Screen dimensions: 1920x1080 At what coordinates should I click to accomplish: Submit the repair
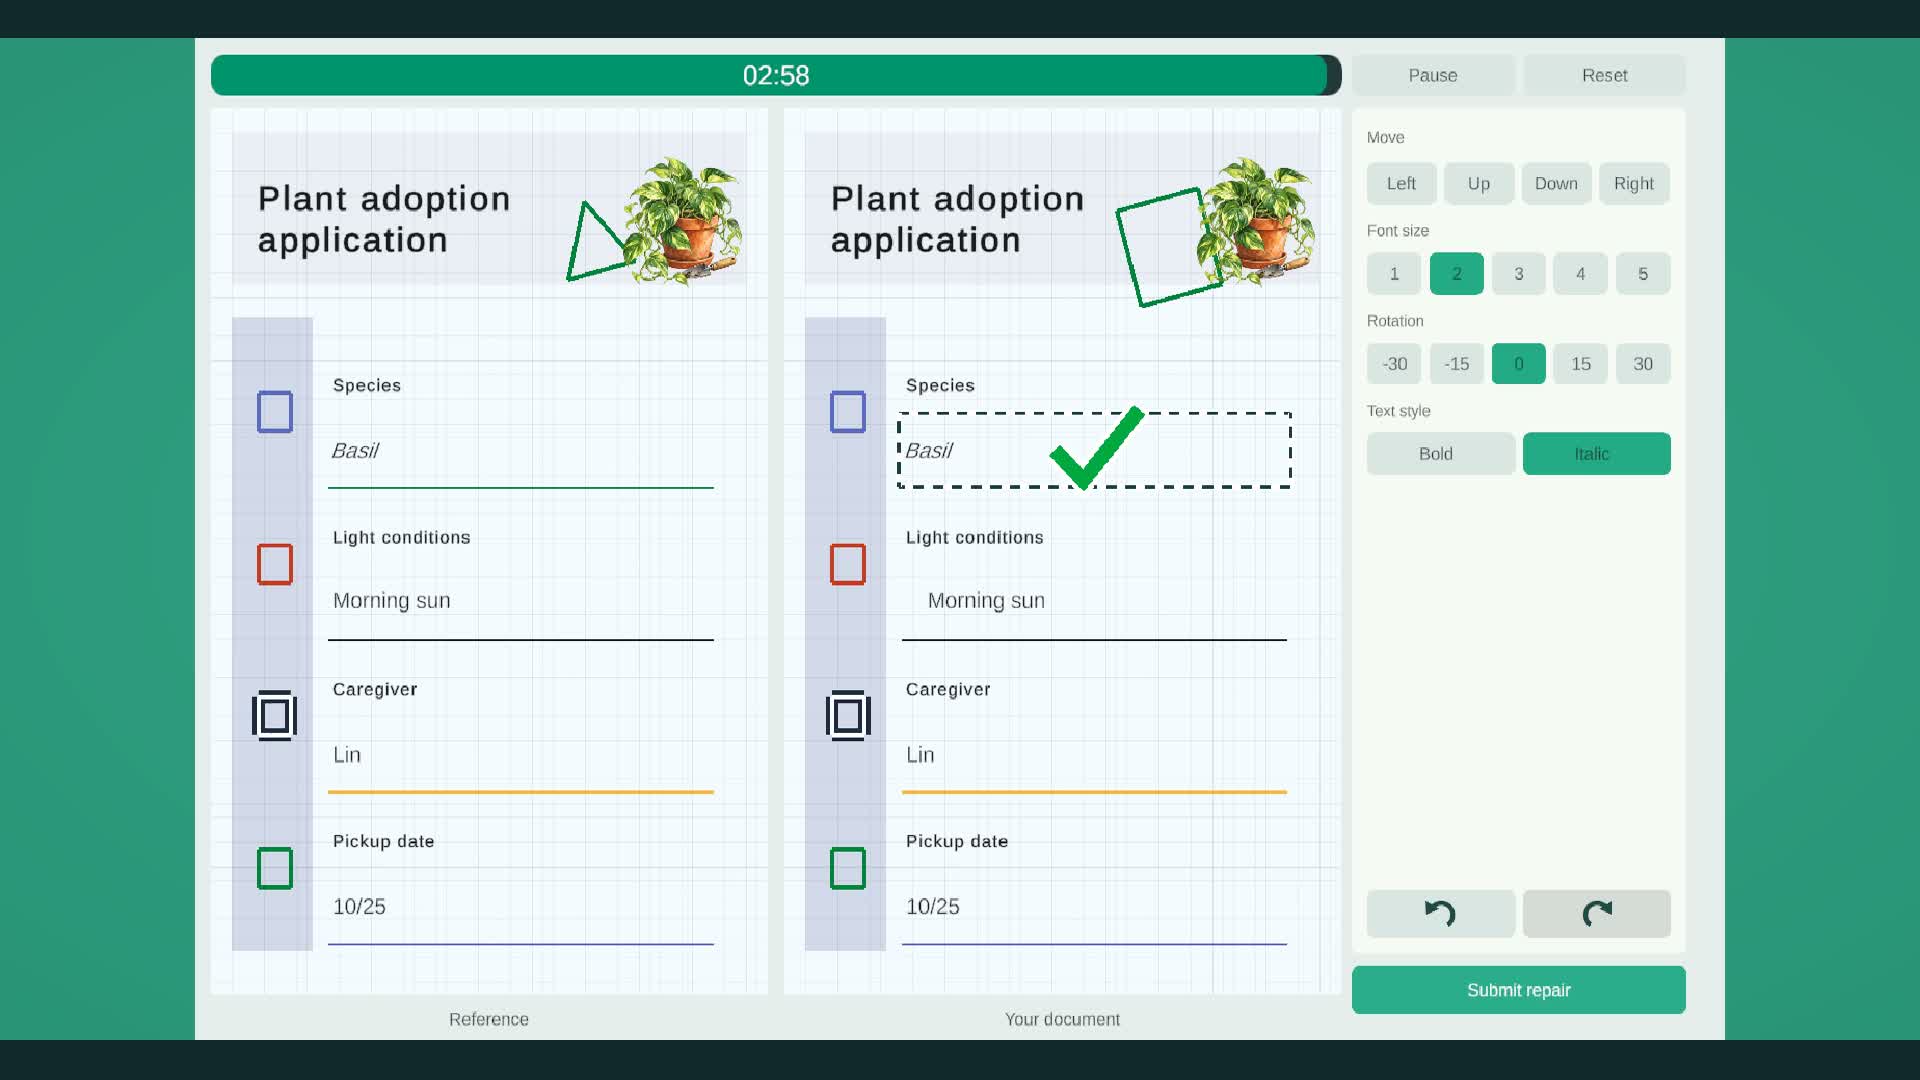pos(1519,990)
